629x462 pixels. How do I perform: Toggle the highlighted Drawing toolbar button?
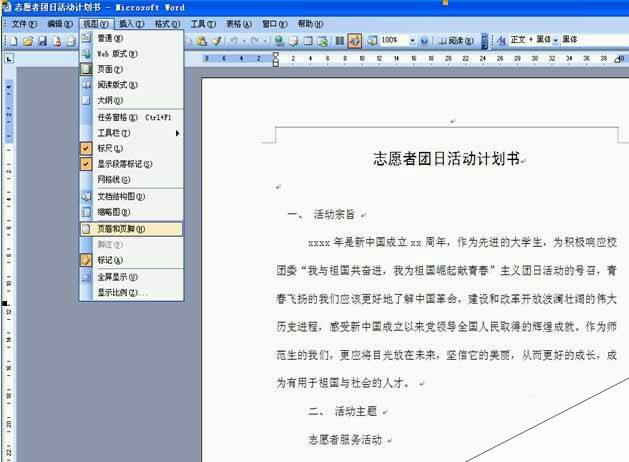click(x=355, y=41)
